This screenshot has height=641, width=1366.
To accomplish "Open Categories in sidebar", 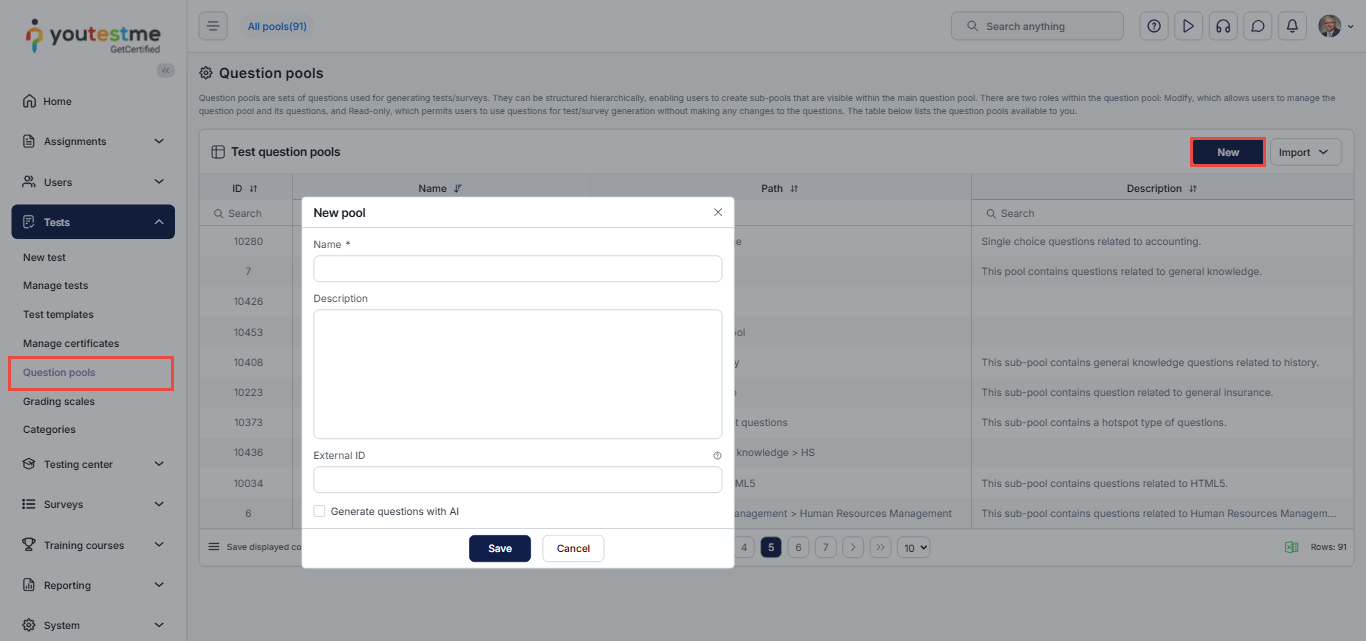I will [49, 429].
